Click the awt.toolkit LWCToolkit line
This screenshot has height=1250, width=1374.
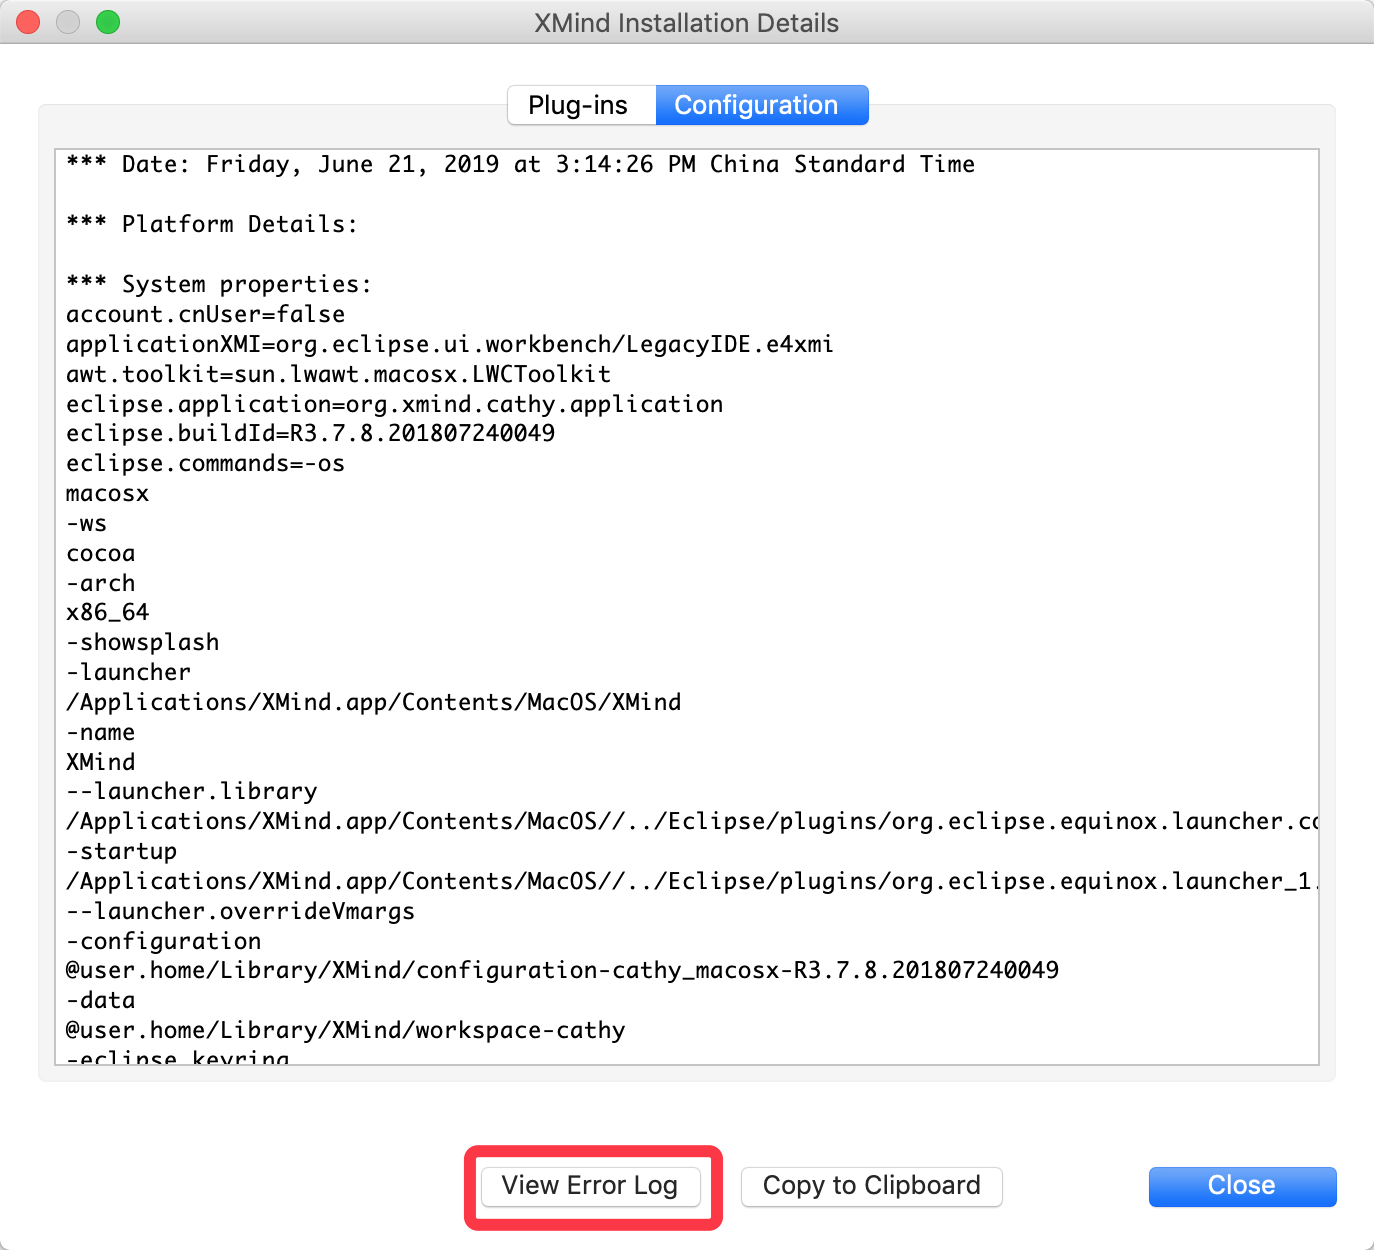(x=339, y=374)
